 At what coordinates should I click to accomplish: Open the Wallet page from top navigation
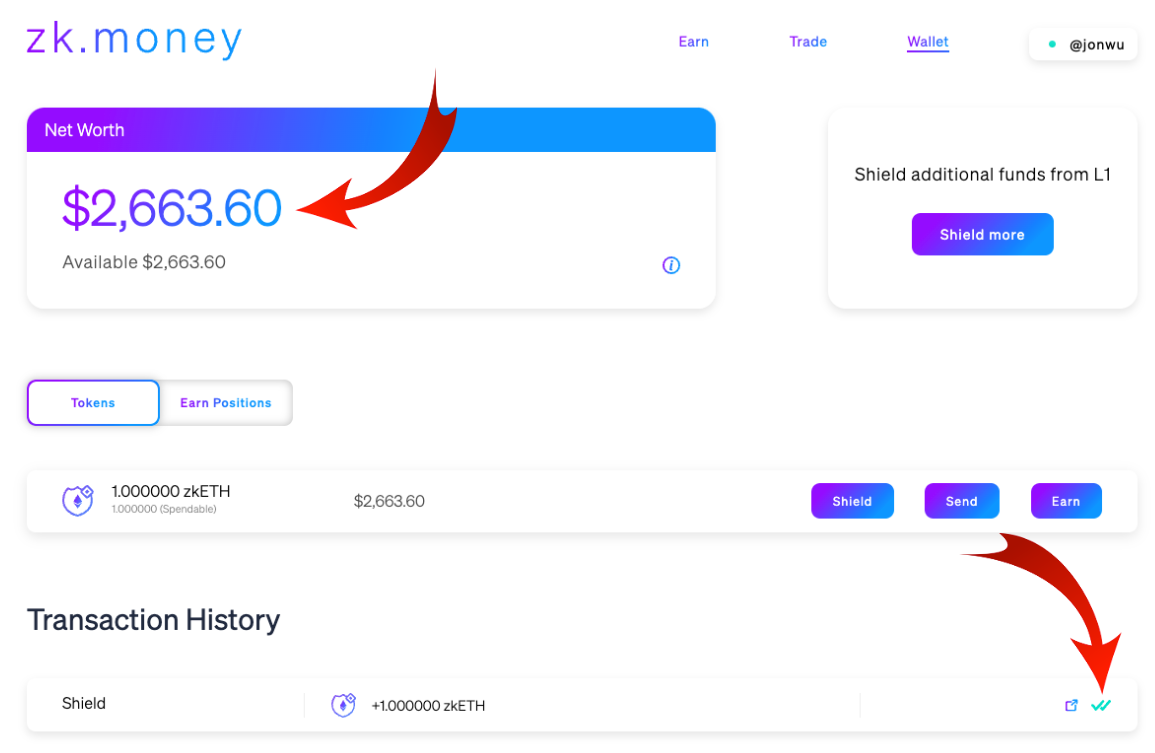927,42
